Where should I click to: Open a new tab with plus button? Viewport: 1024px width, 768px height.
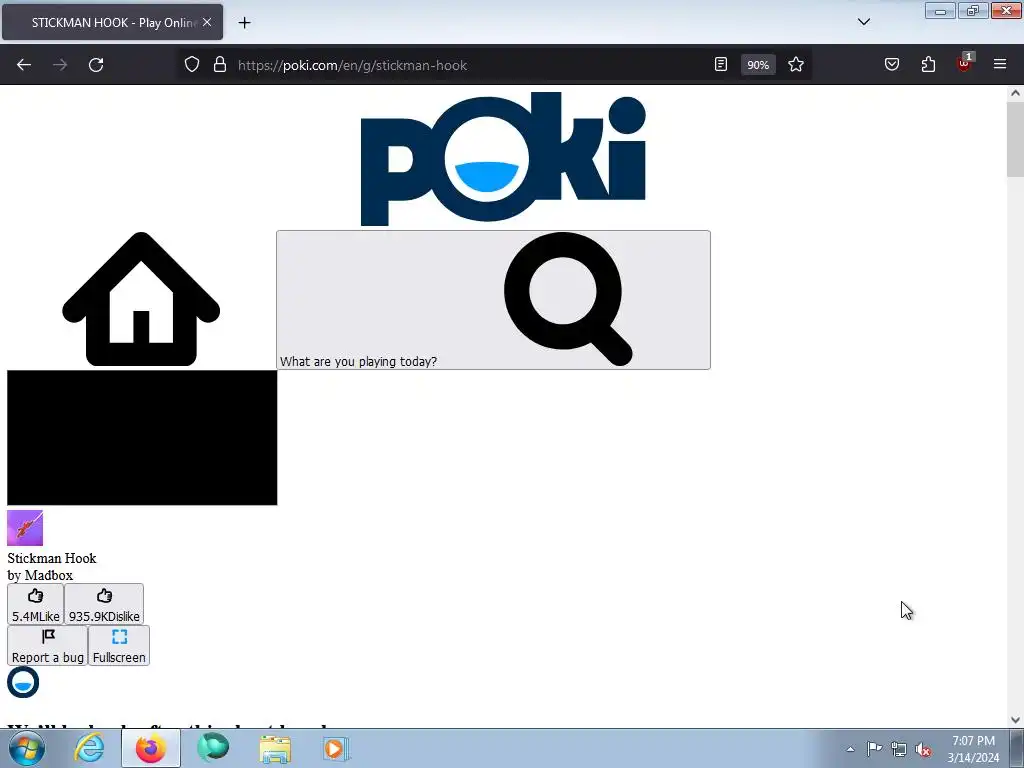(244, 23)
